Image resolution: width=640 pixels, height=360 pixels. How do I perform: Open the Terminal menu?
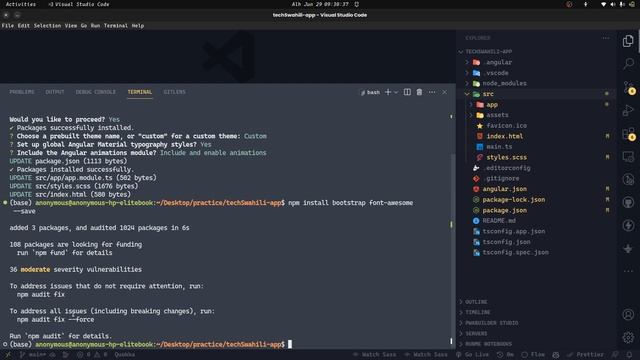click(116, 25)
